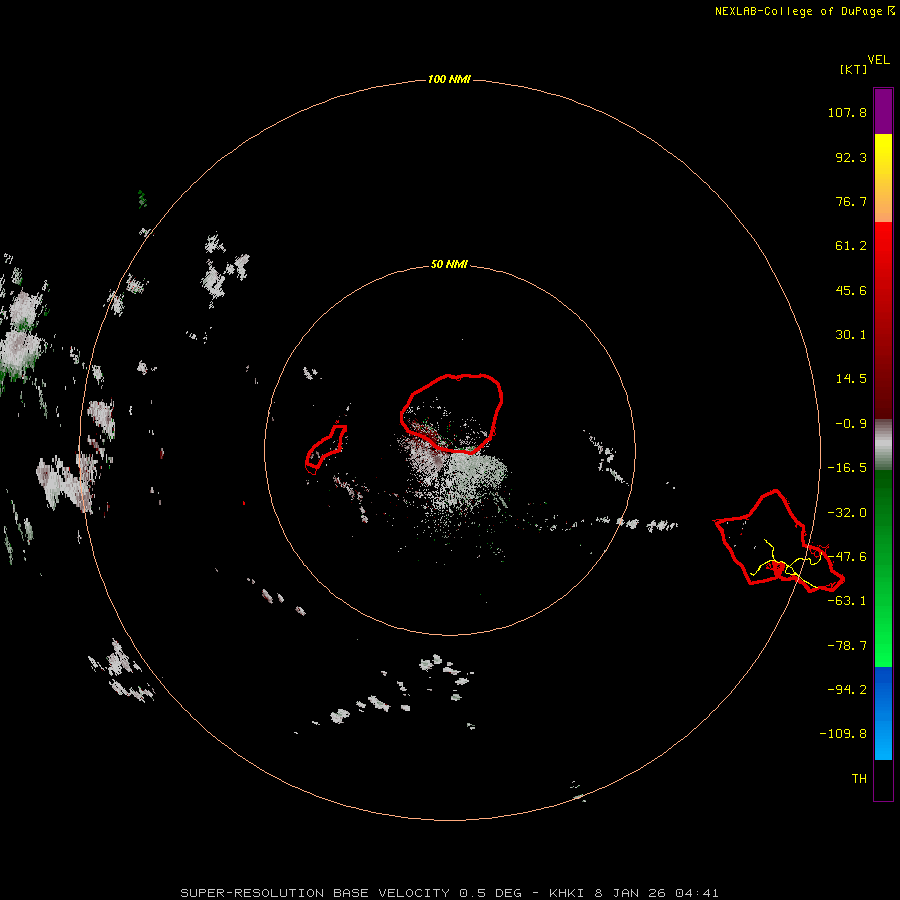Click the TH threshold label
Screen dimensions: 900x900
(859, 779)
